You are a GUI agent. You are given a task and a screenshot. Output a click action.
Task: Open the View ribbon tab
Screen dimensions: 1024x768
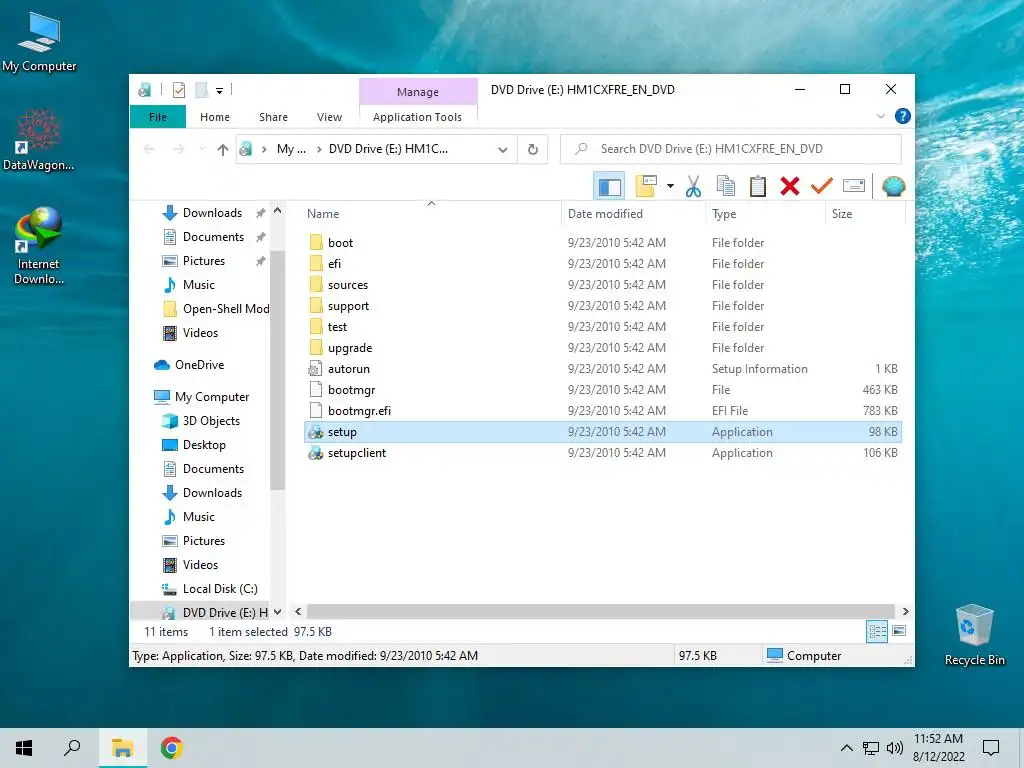click(329, 117)
